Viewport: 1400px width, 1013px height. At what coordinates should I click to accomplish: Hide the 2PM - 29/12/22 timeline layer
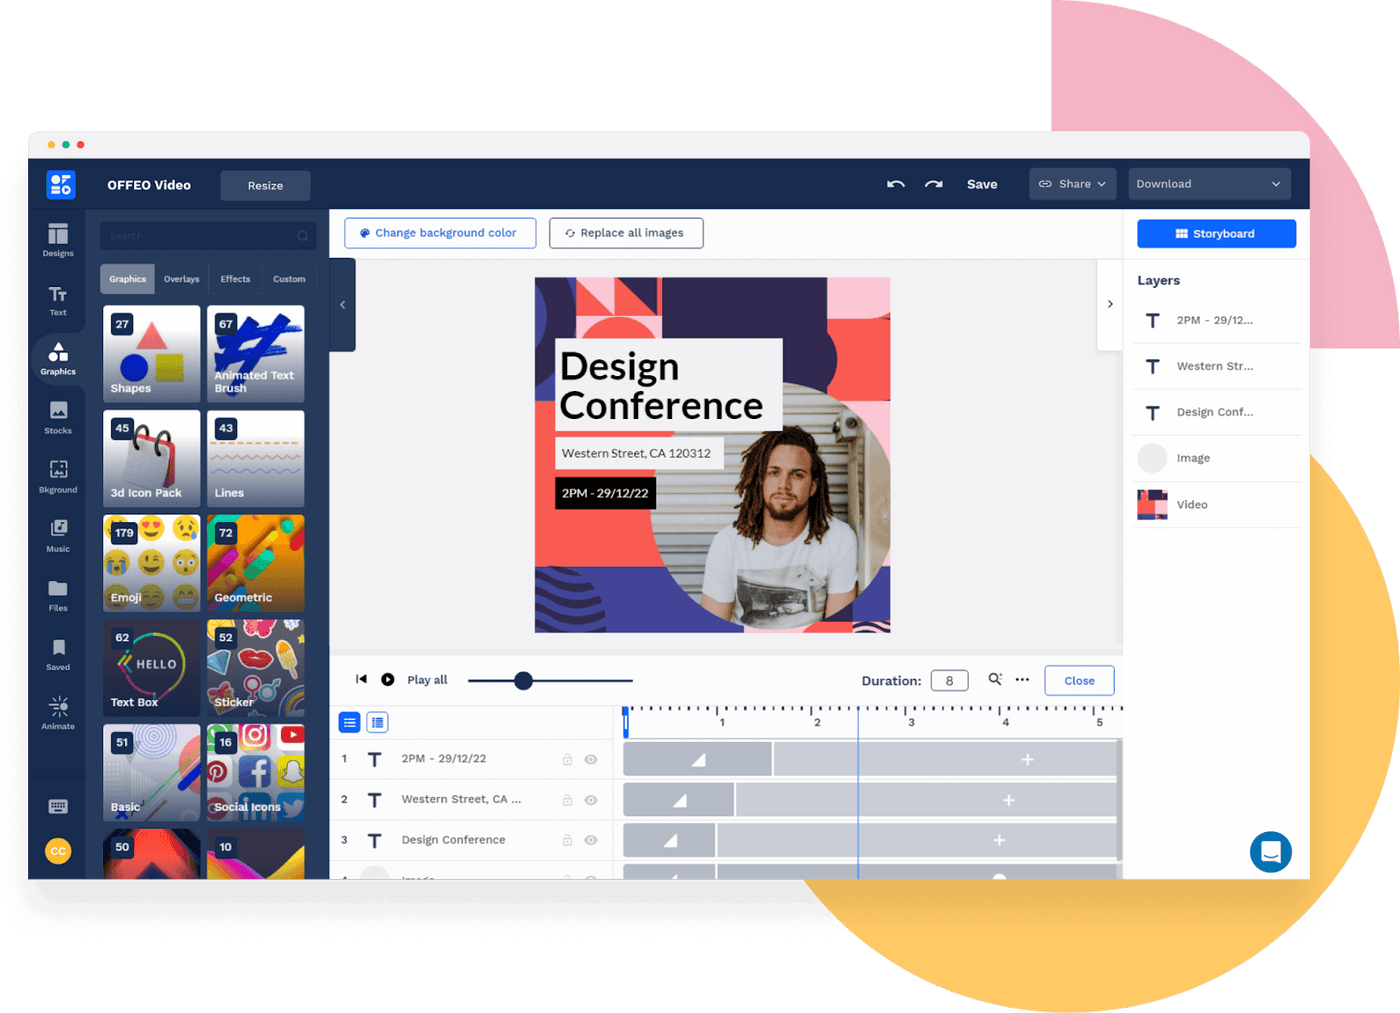tap(591, 759)
